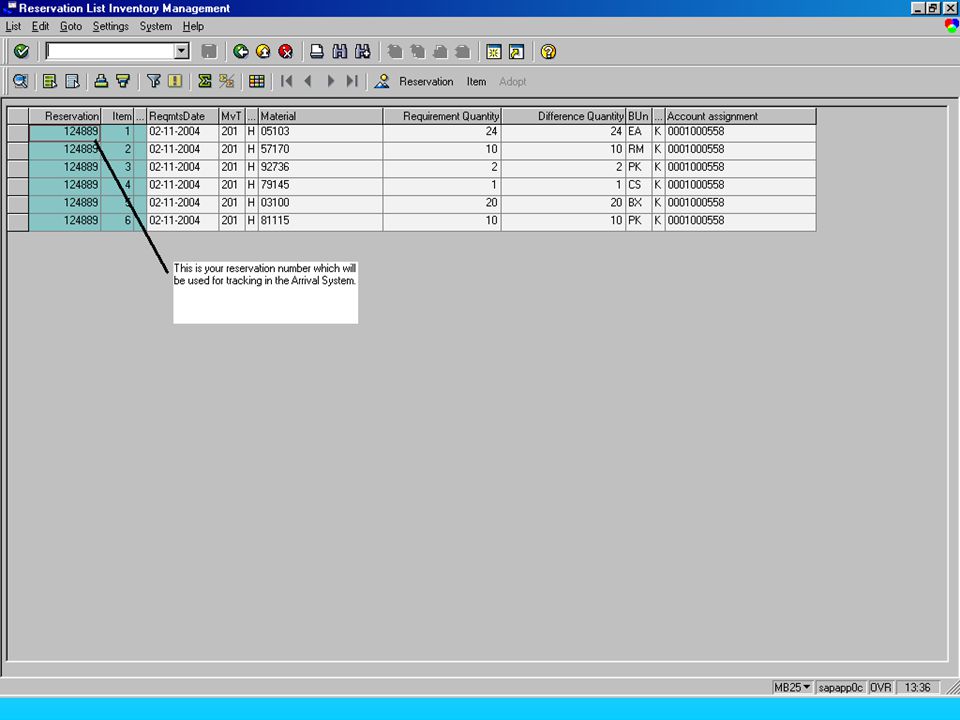Jump to first column with arrow icon
This screenshot has height=720, width=960.
coord(286,81)
